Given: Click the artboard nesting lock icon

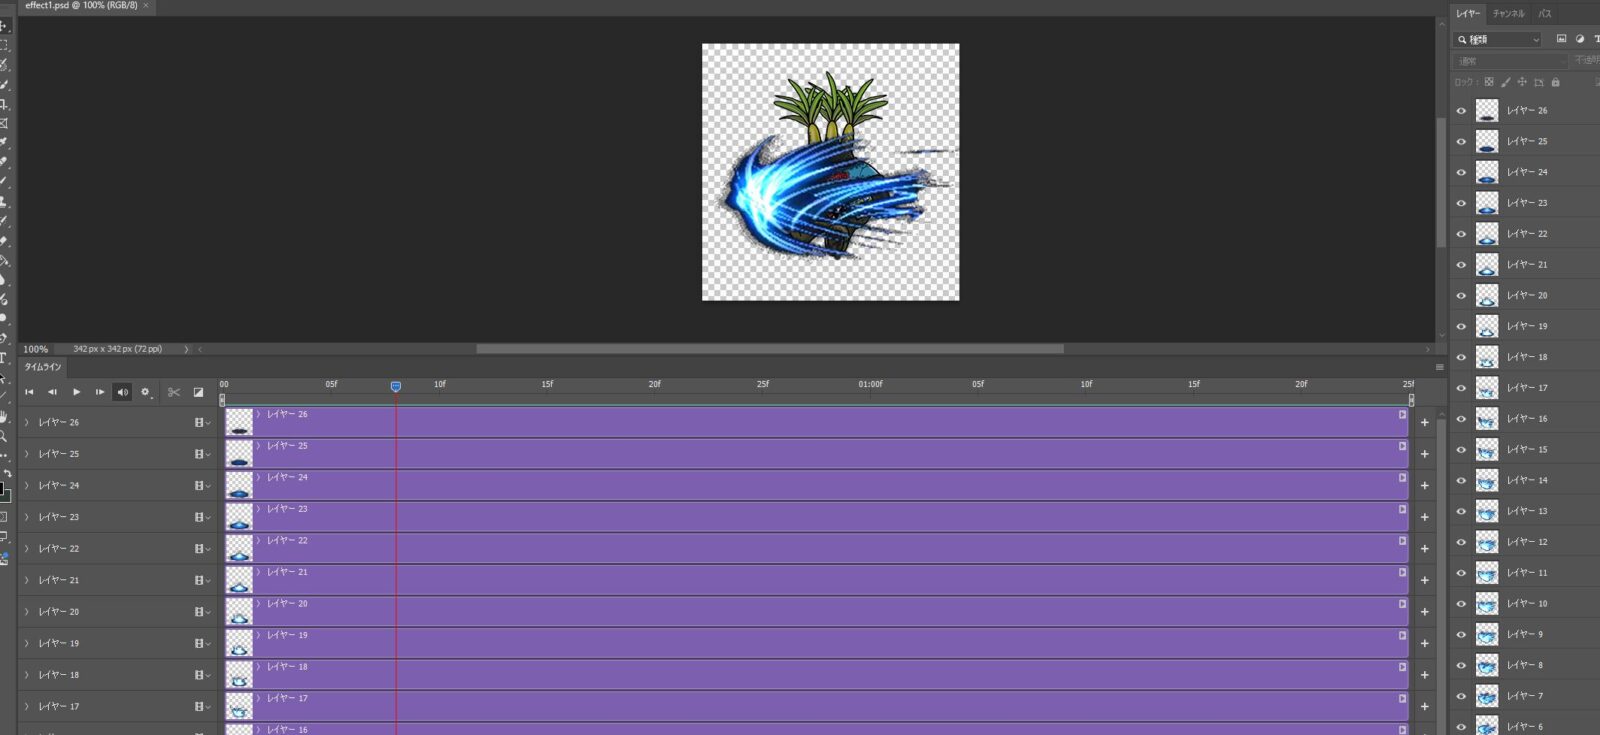Looking at the screenshot, I should [1538, 82].
